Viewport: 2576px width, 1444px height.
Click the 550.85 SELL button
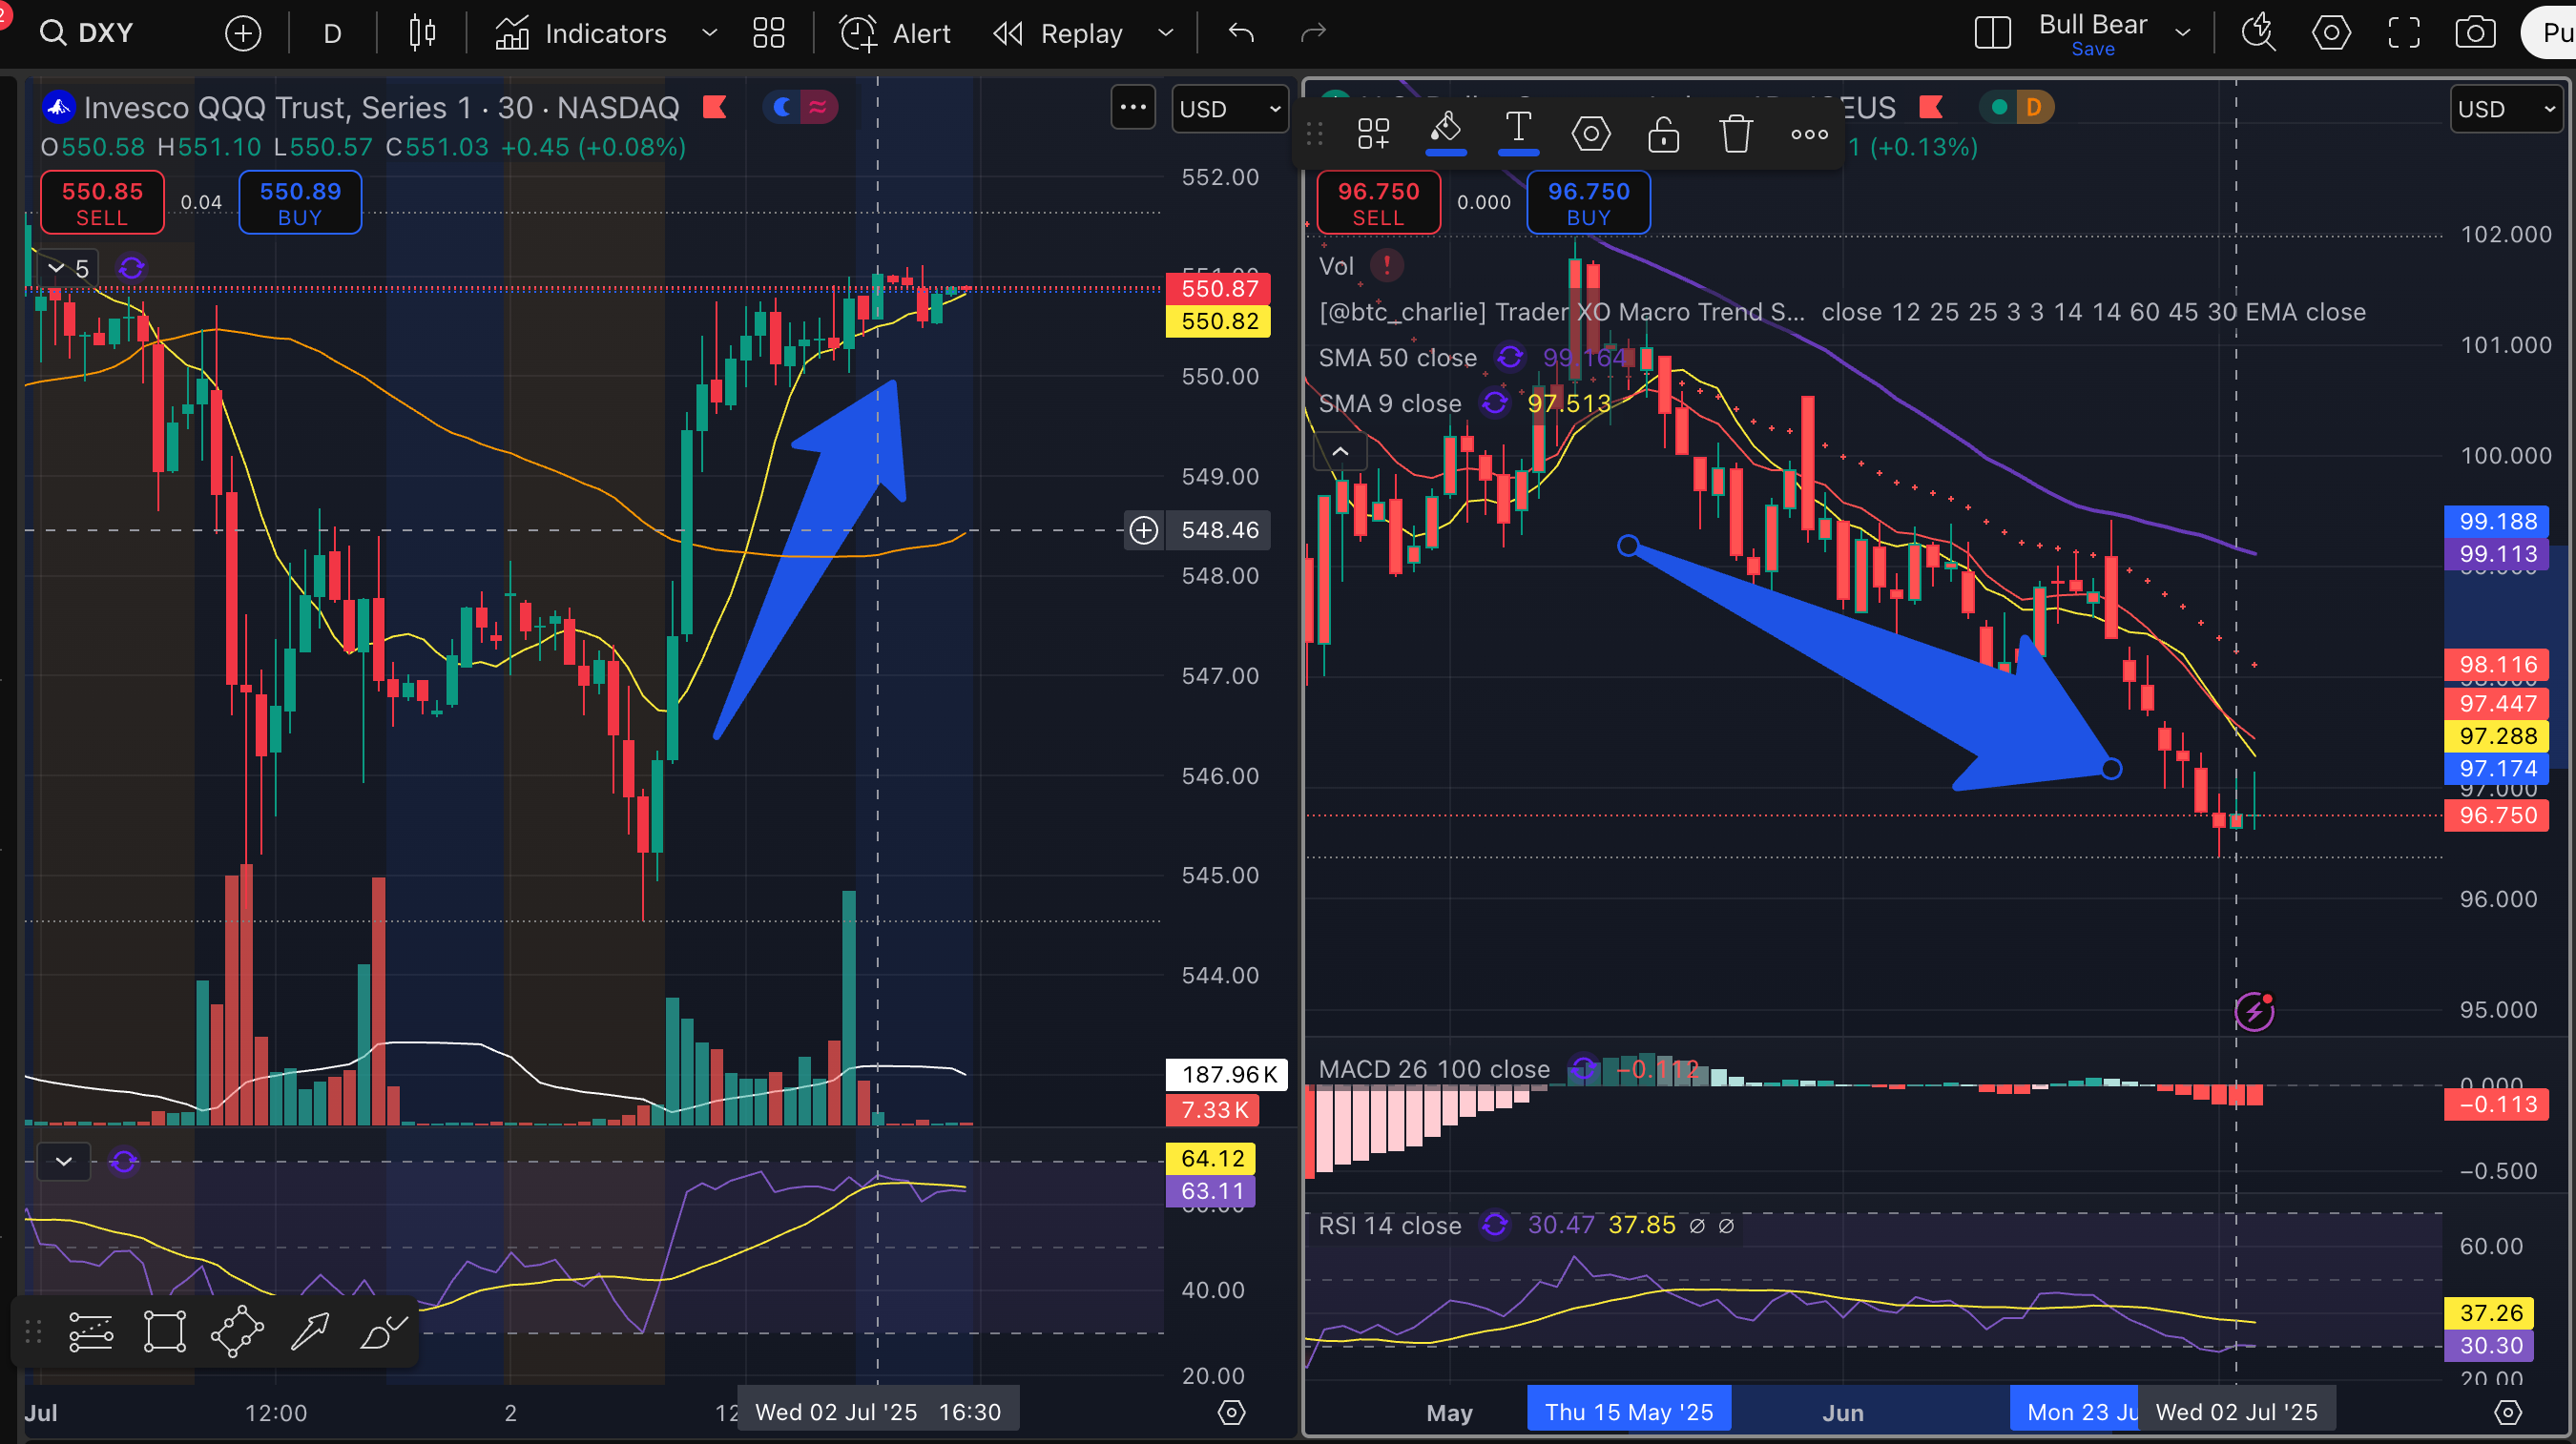pos(102,203)
